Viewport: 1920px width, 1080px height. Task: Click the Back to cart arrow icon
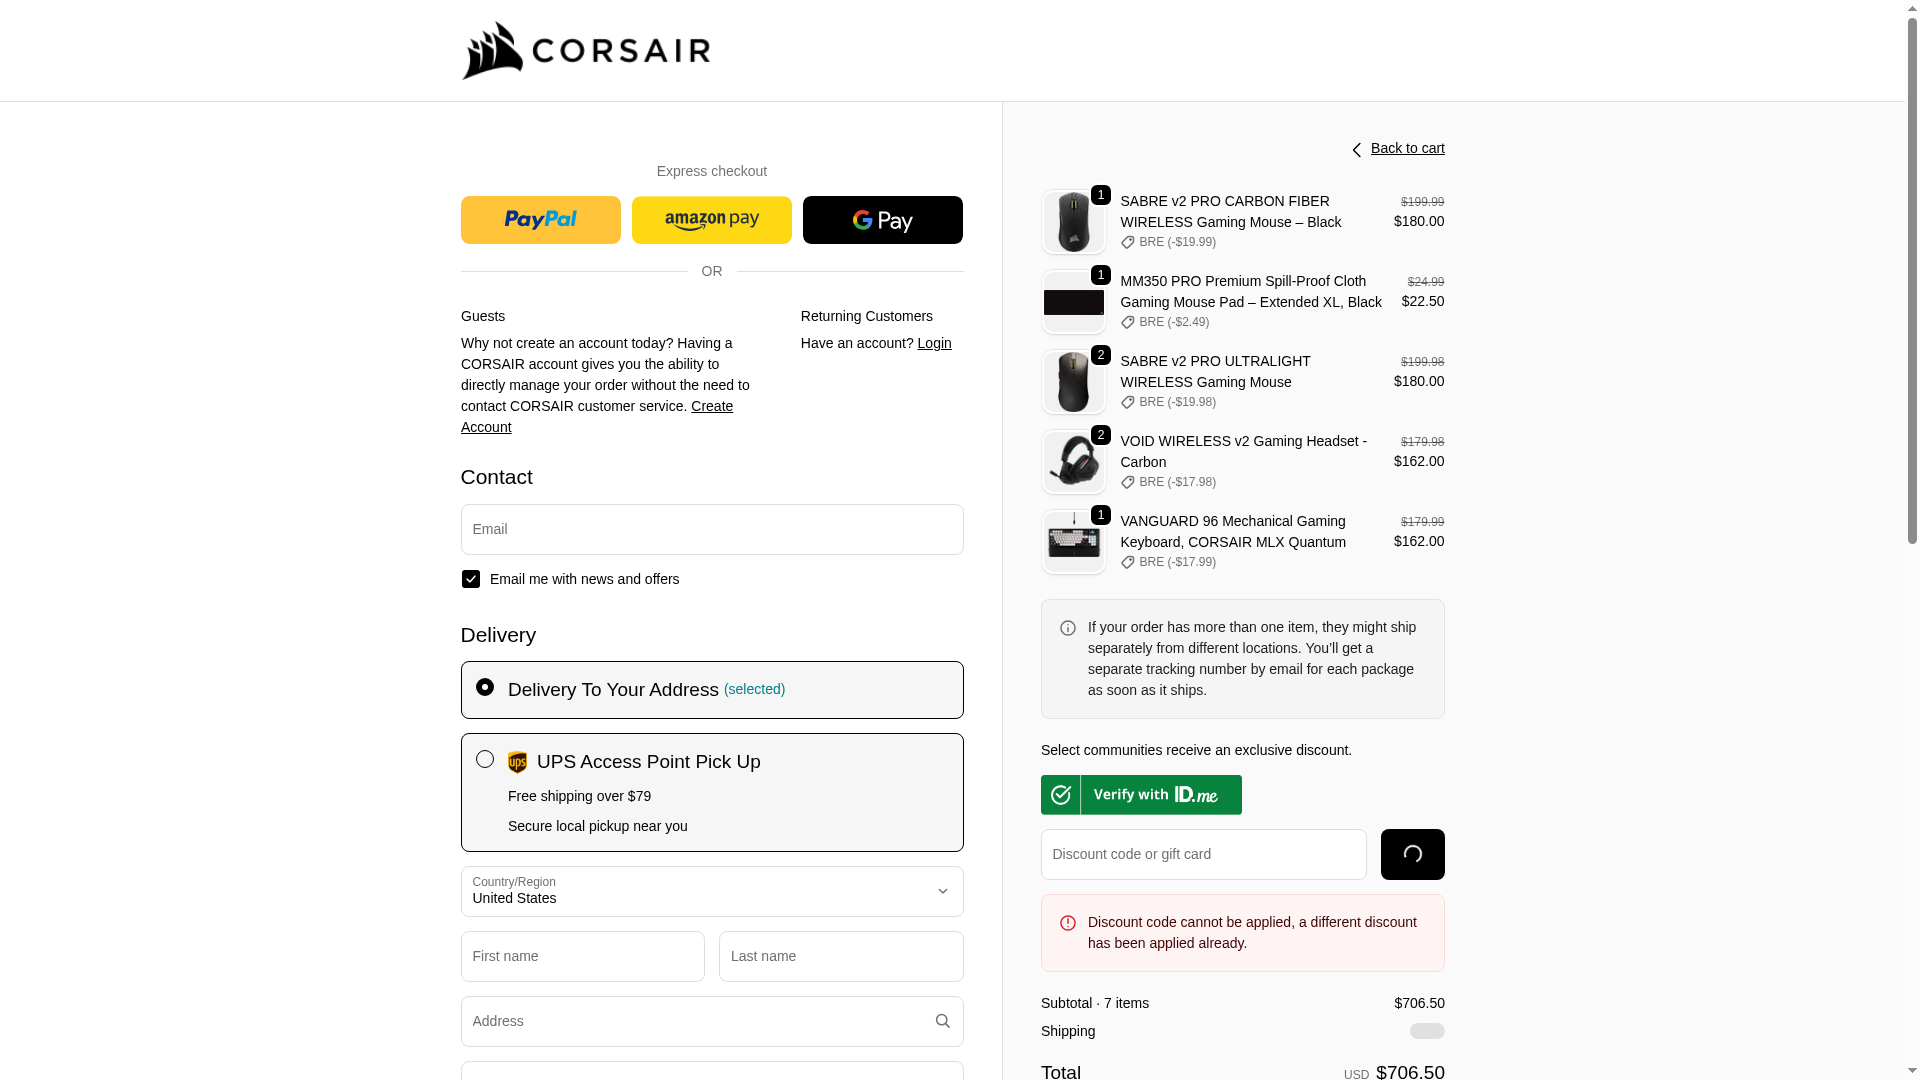[1357, 150]
